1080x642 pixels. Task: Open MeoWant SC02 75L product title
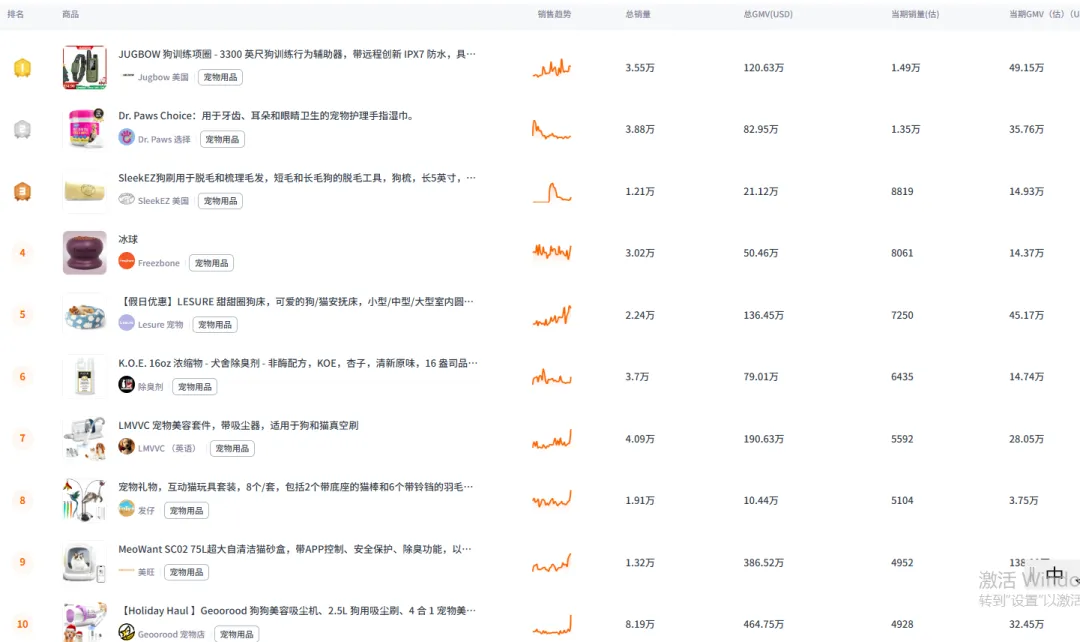point(295,549)
